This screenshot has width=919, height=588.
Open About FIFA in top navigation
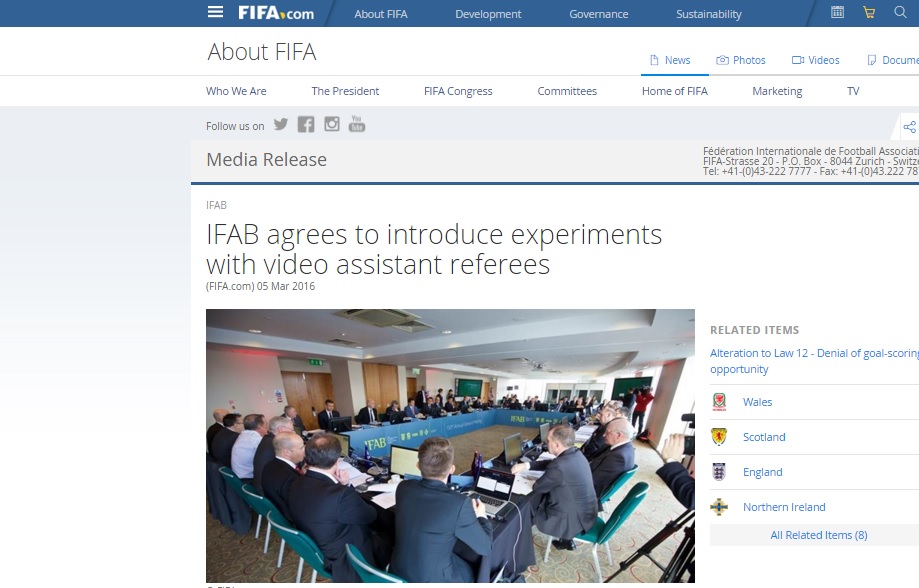click(381, 14)
